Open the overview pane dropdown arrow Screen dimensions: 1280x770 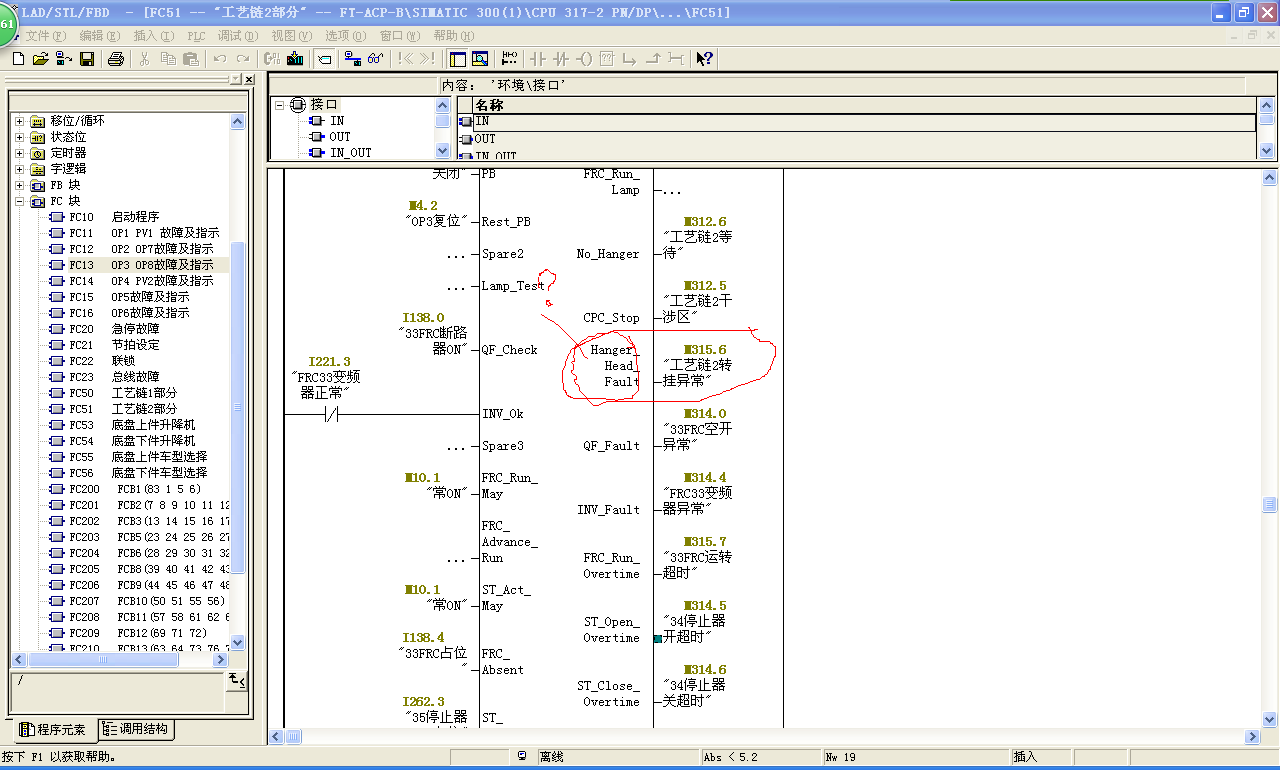pos(235,79)
